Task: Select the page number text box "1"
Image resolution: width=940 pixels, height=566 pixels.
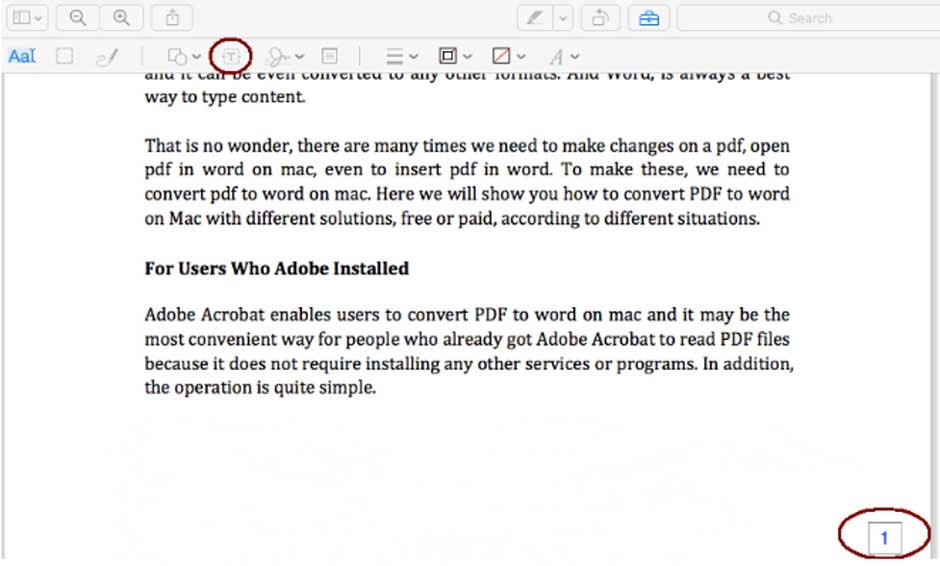Action: (884, 538)
